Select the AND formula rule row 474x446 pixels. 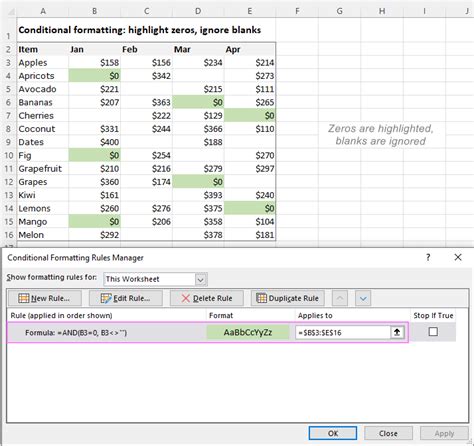pos(208,332)
